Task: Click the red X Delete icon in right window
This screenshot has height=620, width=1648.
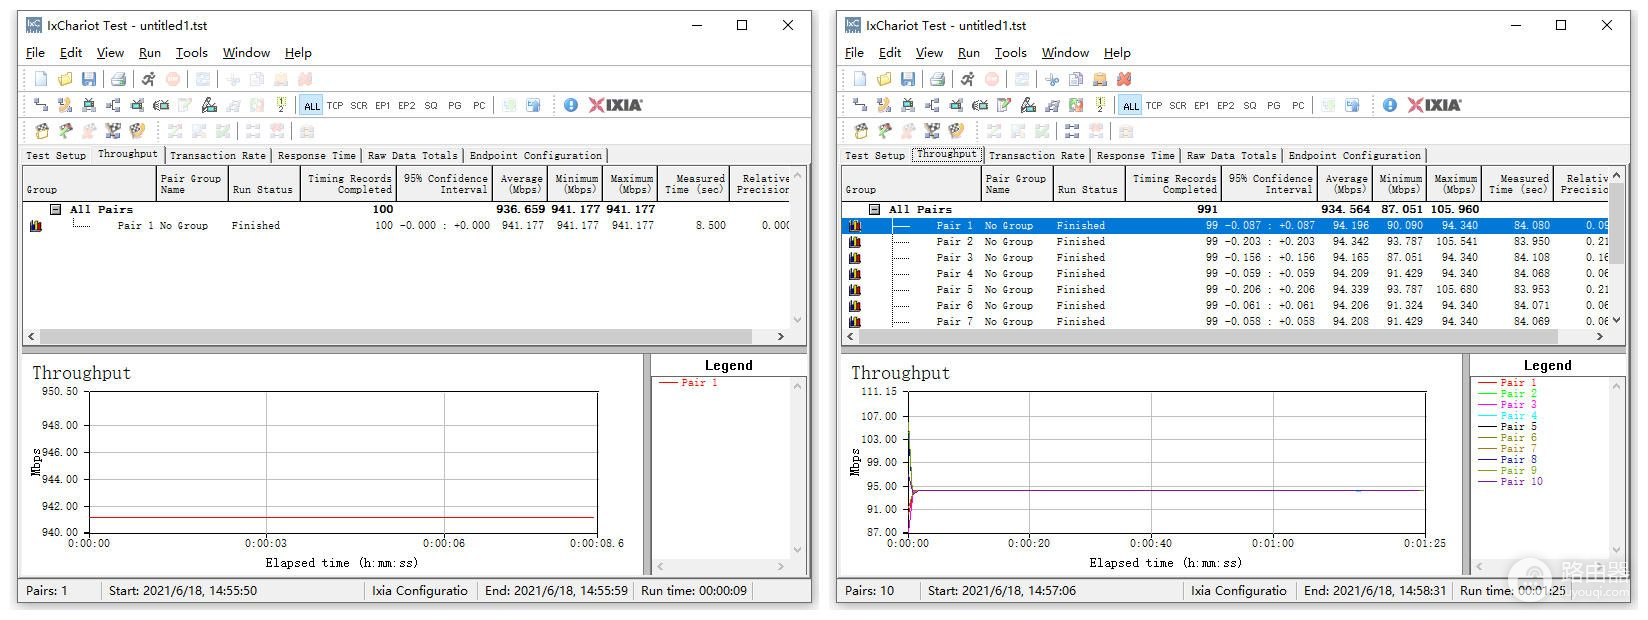Action: (x=1124, y=79)
